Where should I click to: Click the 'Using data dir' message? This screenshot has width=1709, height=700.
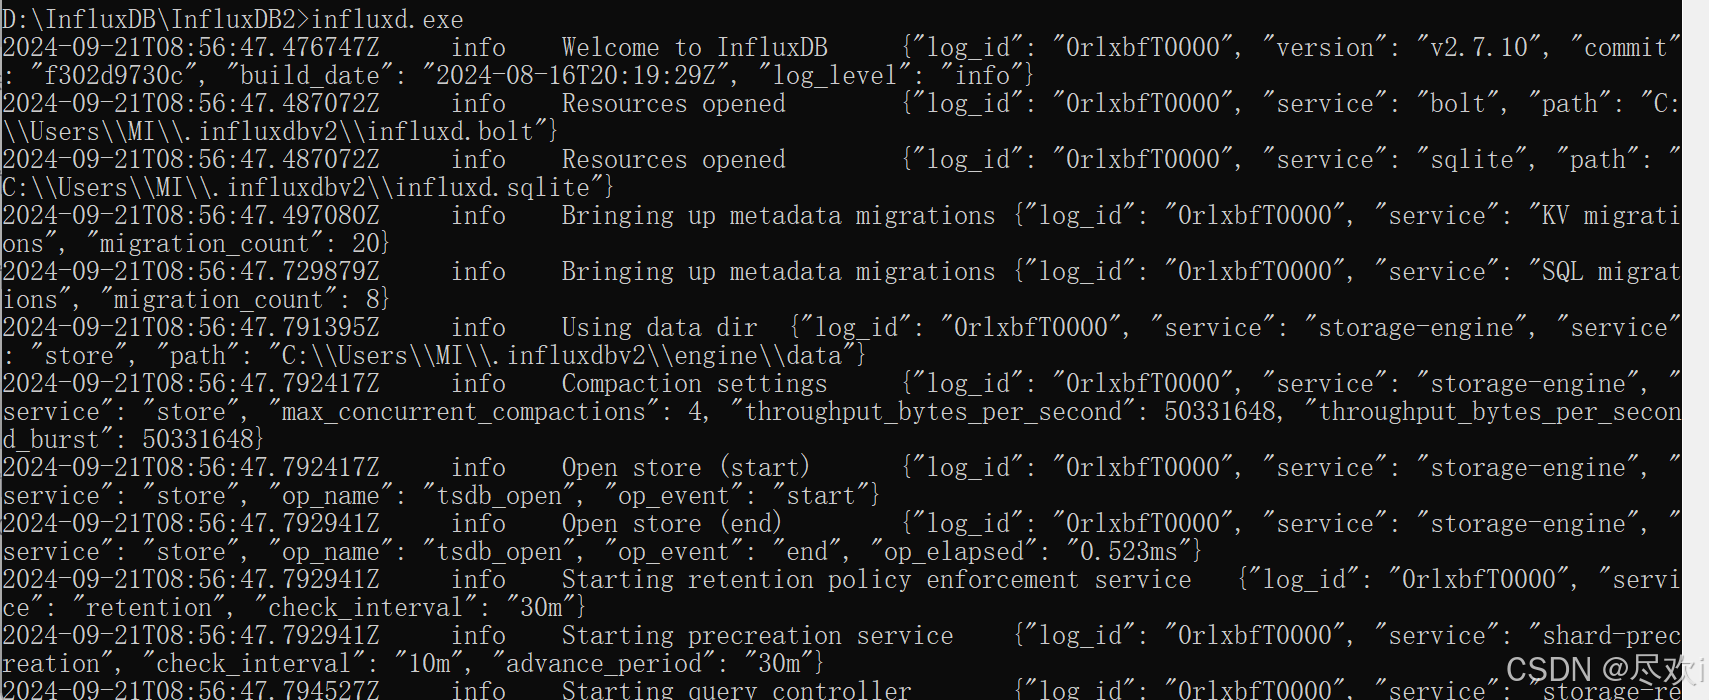point(660,327)
